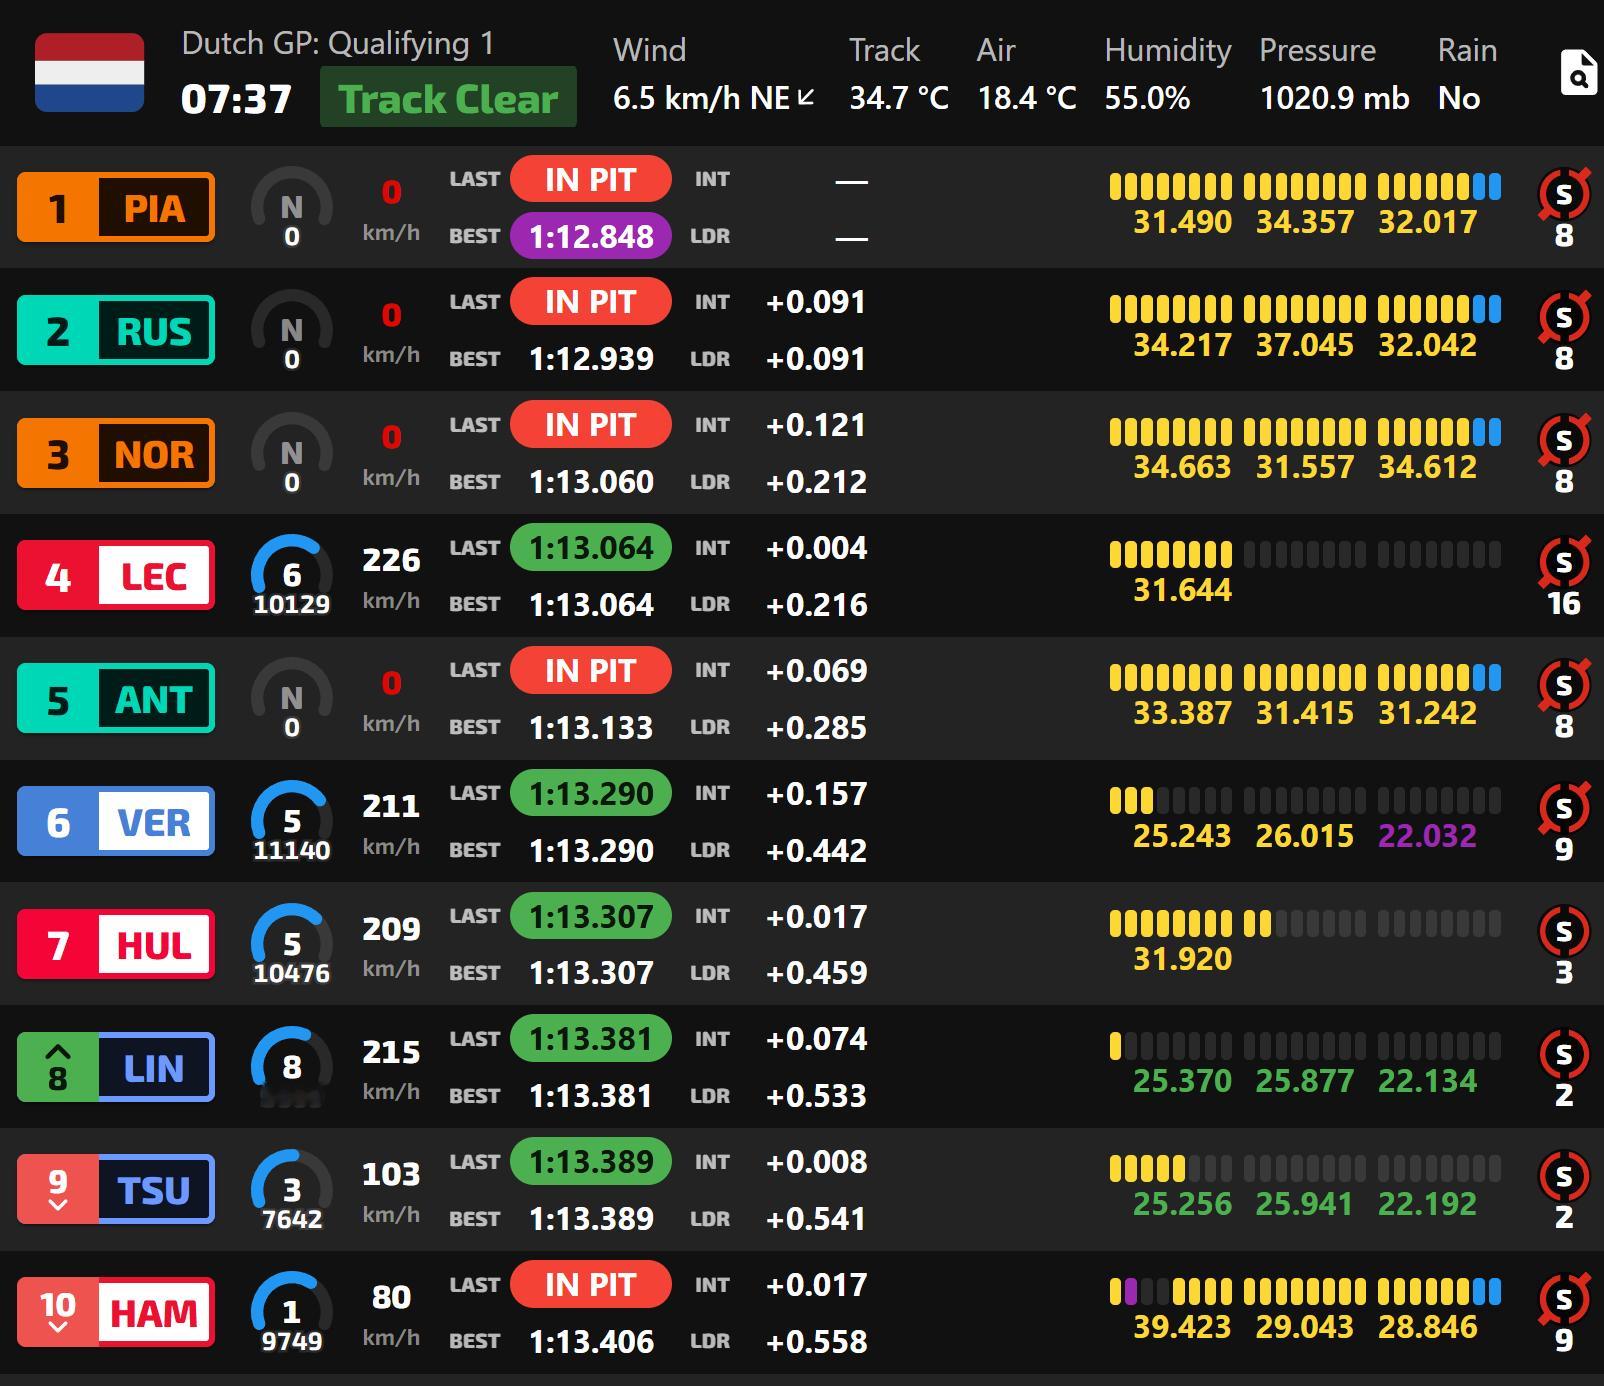Select the RUS driver badge
1604x1386 pixels.
(116, 330)
